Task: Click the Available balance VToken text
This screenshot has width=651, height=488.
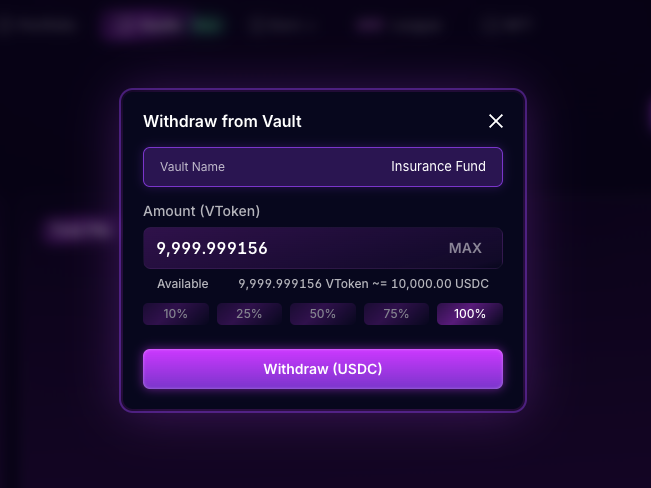Action: (x=363, y=284)
